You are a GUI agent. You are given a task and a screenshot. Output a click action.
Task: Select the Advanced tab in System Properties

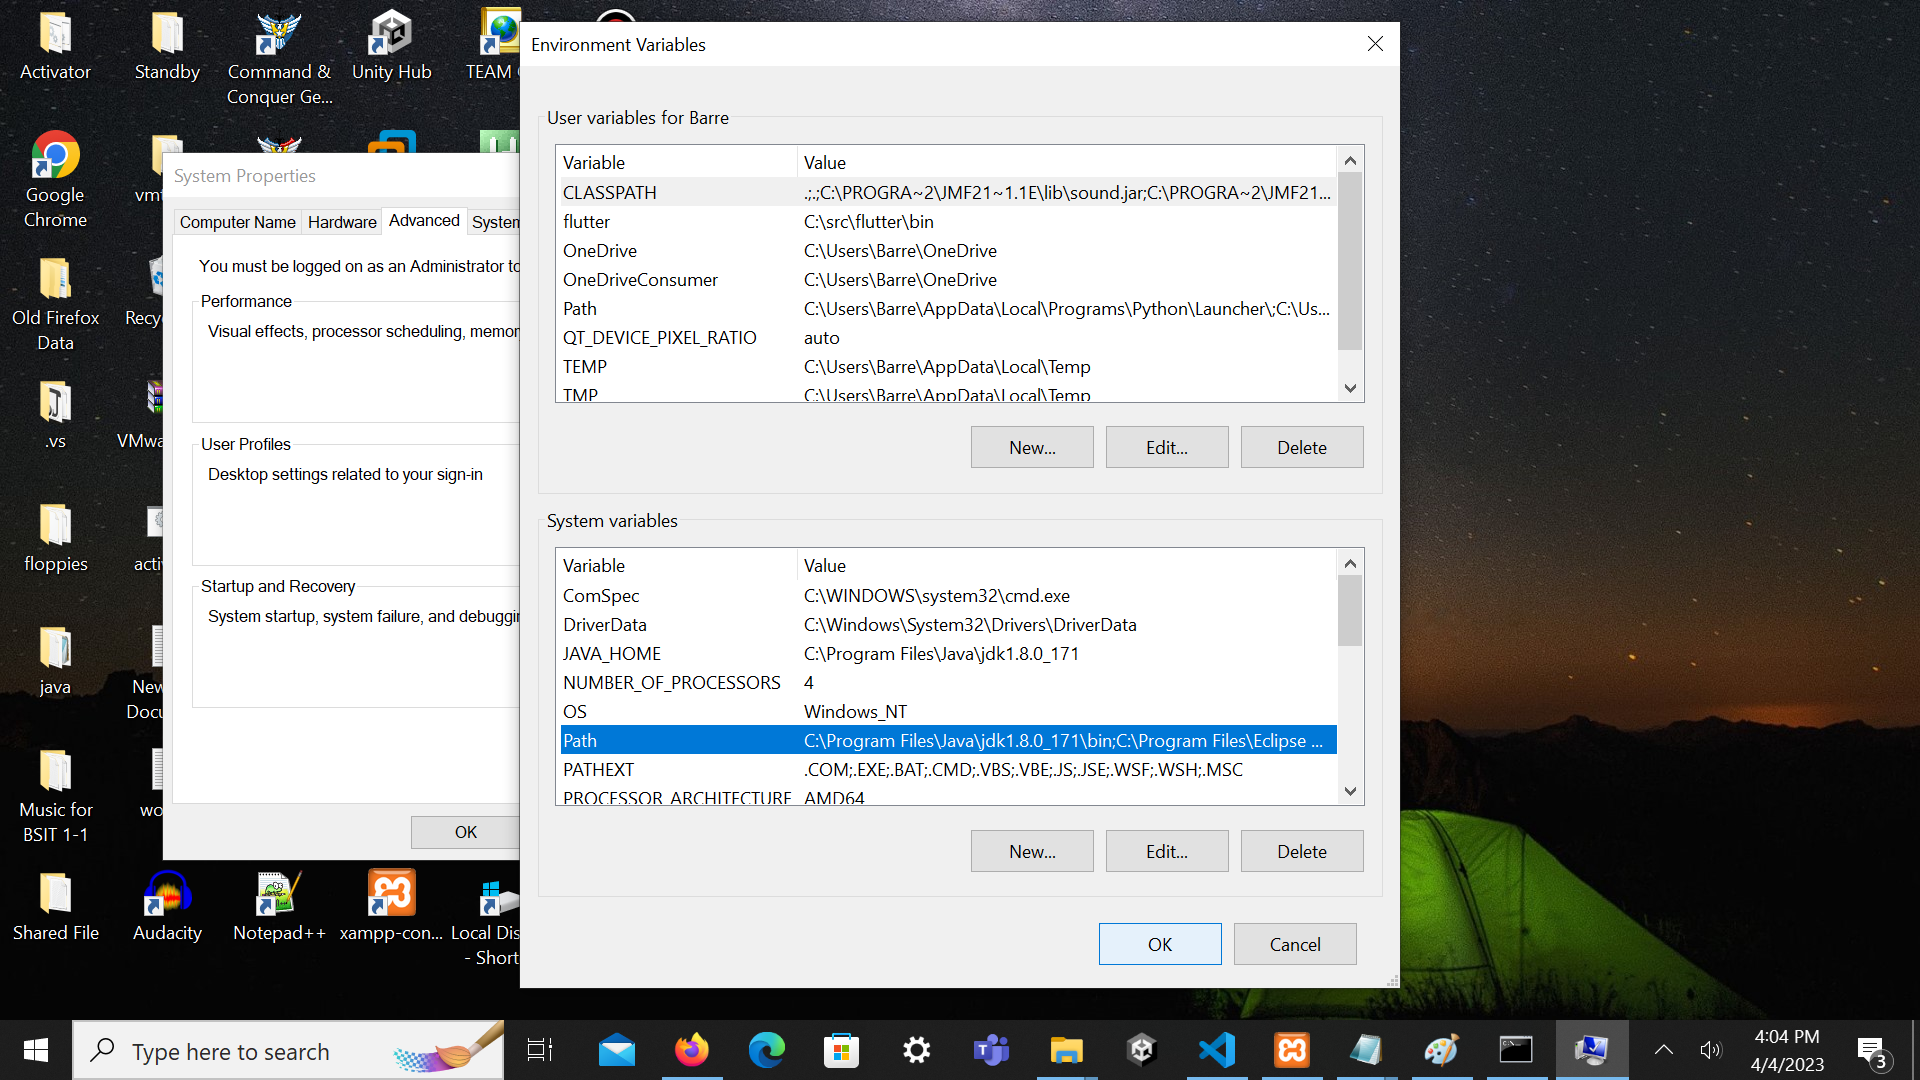(424, 220)
